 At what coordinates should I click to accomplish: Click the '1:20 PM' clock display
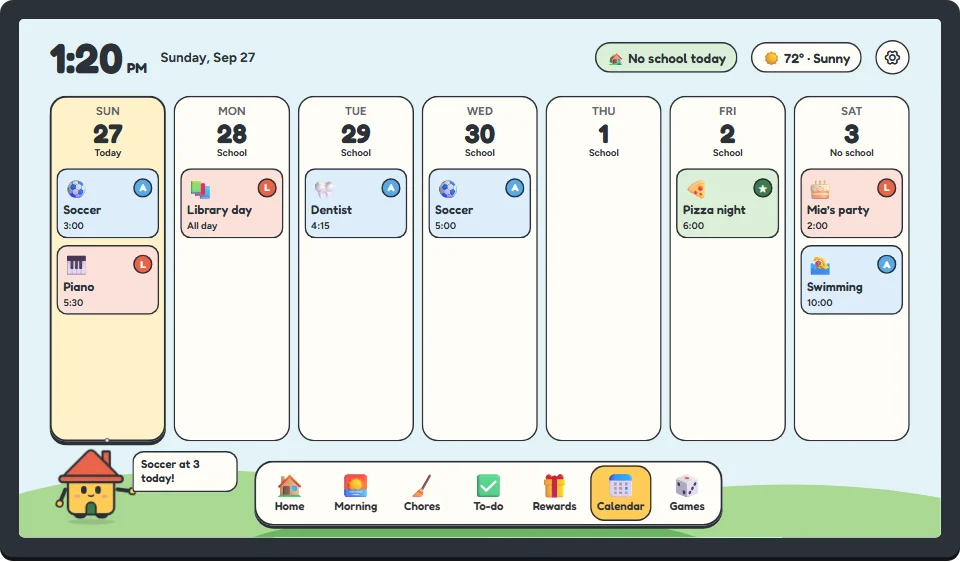(x=99, y=59)
